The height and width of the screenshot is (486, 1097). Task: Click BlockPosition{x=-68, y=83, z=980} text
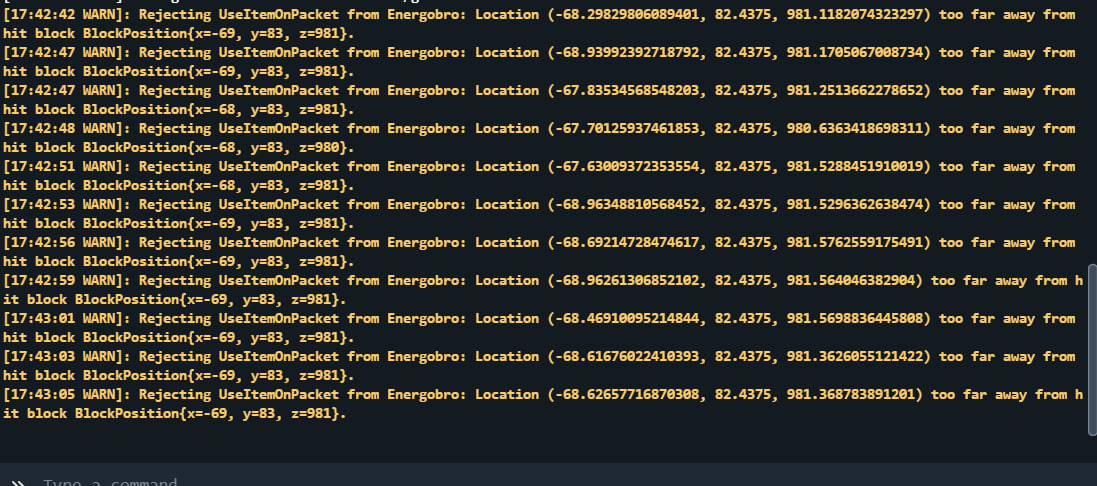[215, 148]
